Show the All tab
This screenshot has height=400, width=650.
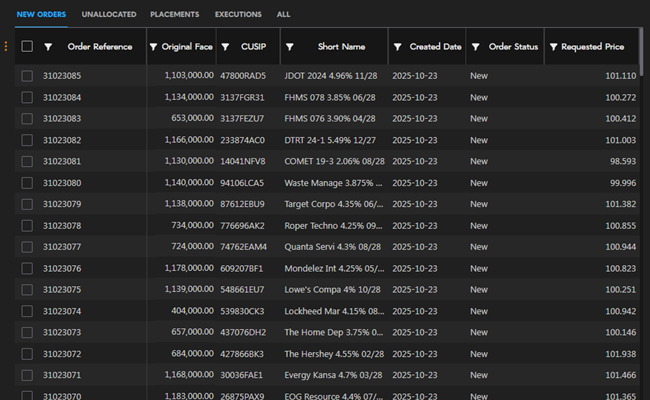click(x=284, y=15)
